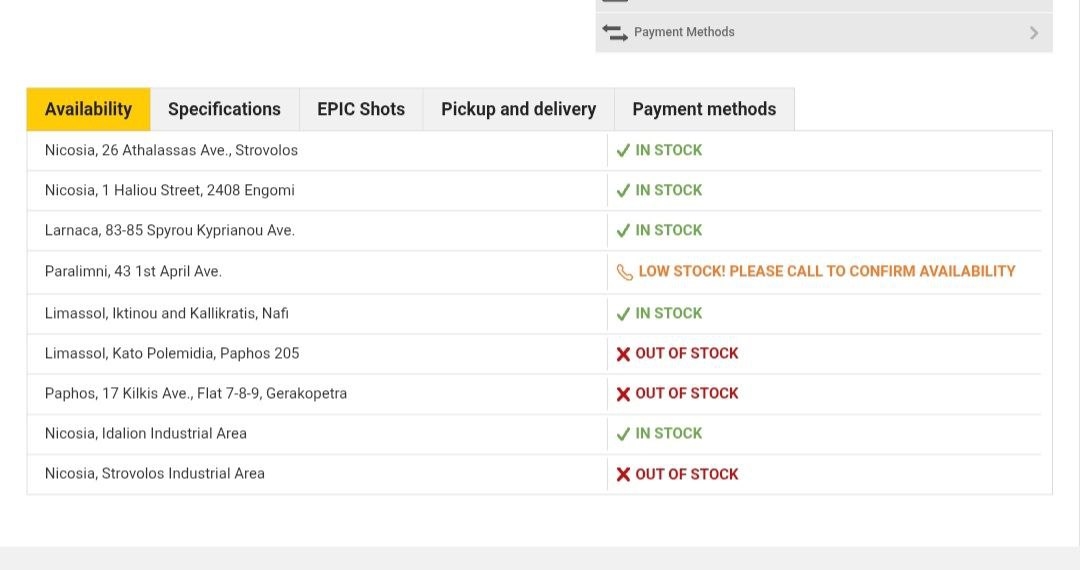1080x570 pixels.
Task: Select the Paphos, 17 Kilkis Ave. address
Action: (195, 393)
